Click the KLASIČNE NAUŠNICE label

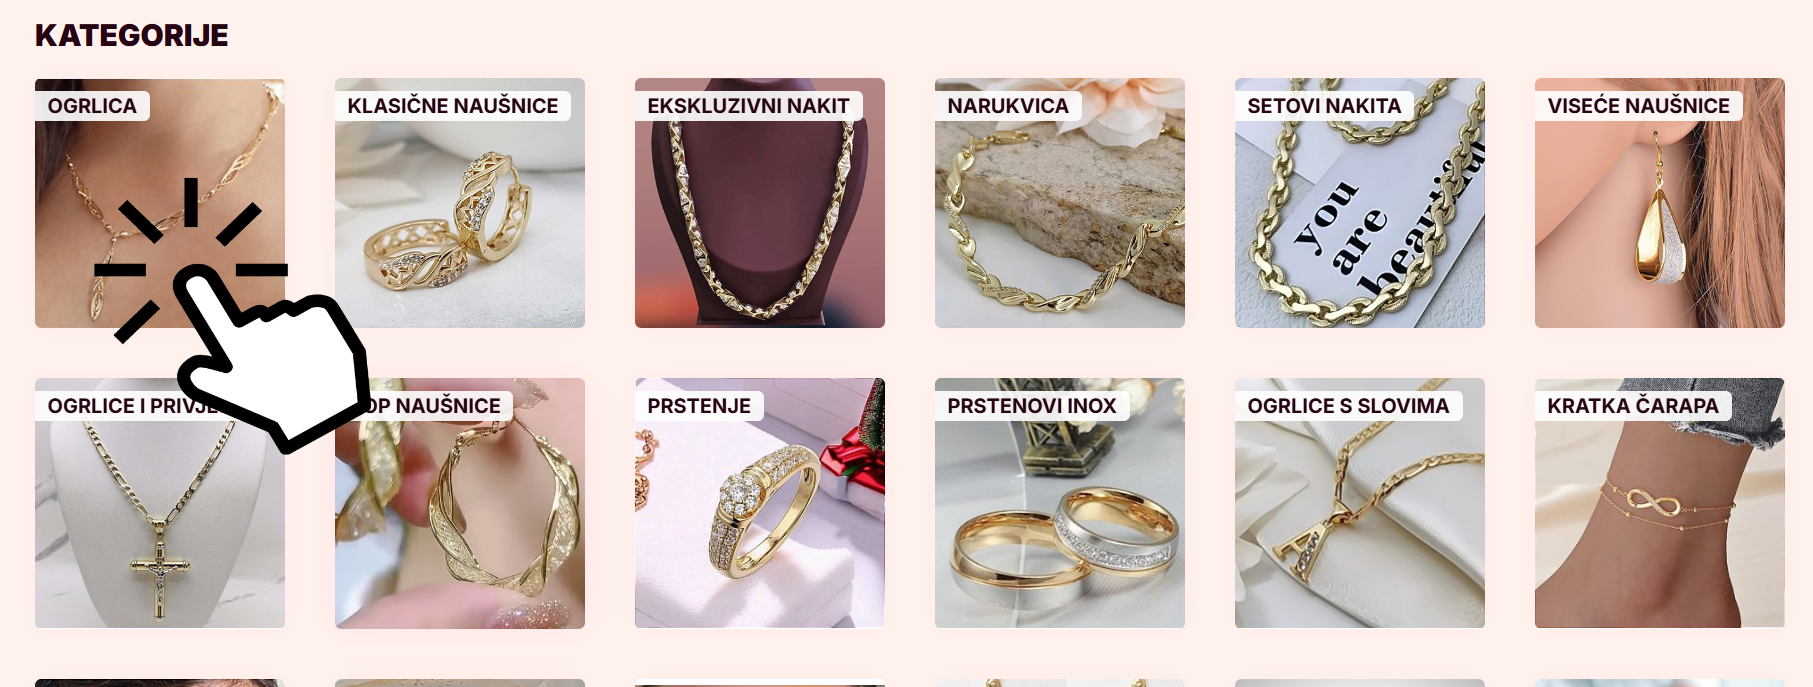[x=453, y=106]
